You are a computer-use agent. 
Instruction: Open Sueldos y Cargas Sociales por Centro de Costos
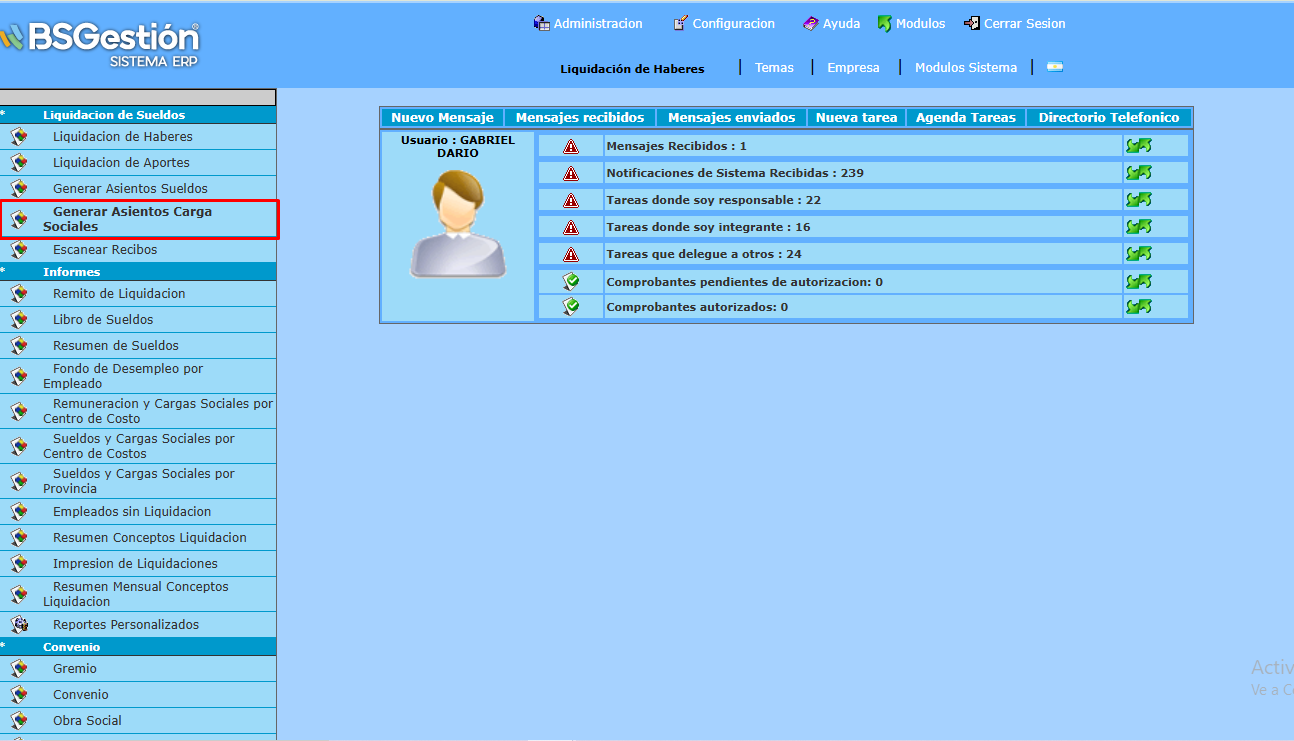tap(139, 446)
